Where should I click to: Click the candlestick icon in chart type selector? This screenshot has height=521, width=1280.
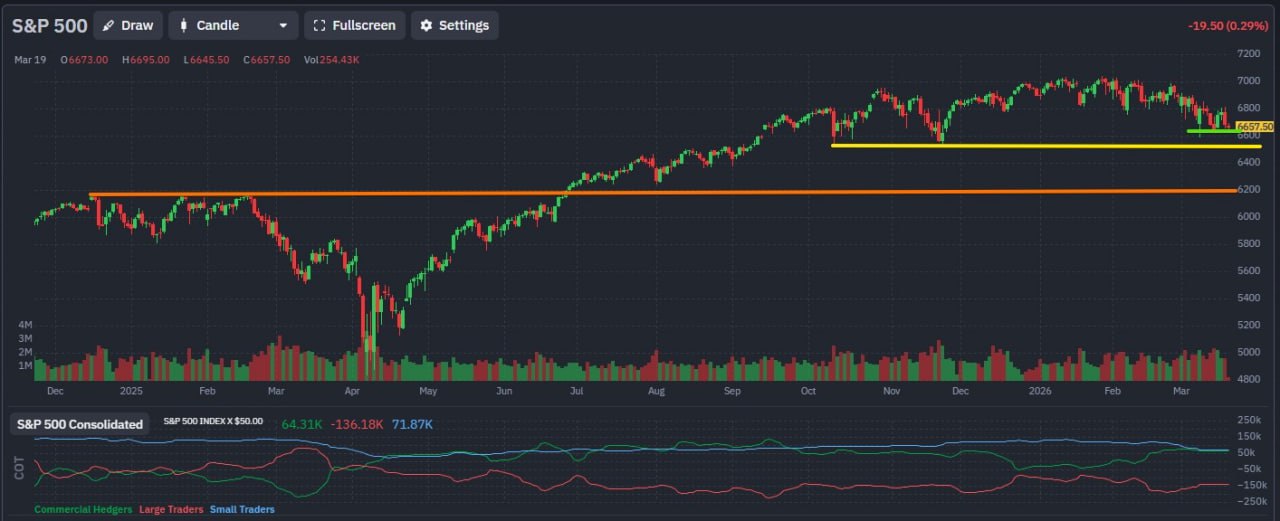[183, 25]
